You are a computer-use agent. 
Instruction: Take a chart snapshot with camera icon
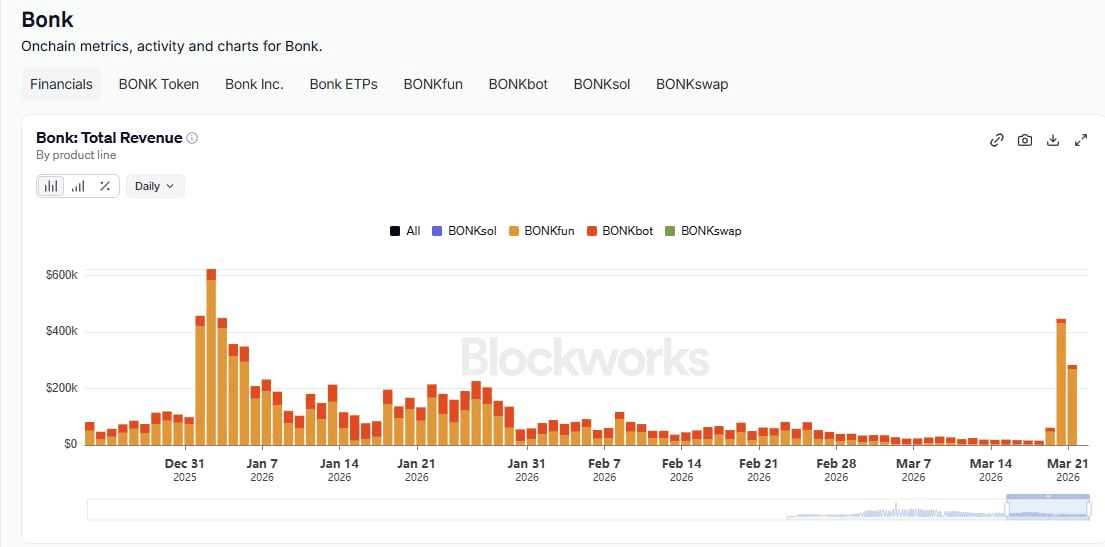[x=1025, y=140]
